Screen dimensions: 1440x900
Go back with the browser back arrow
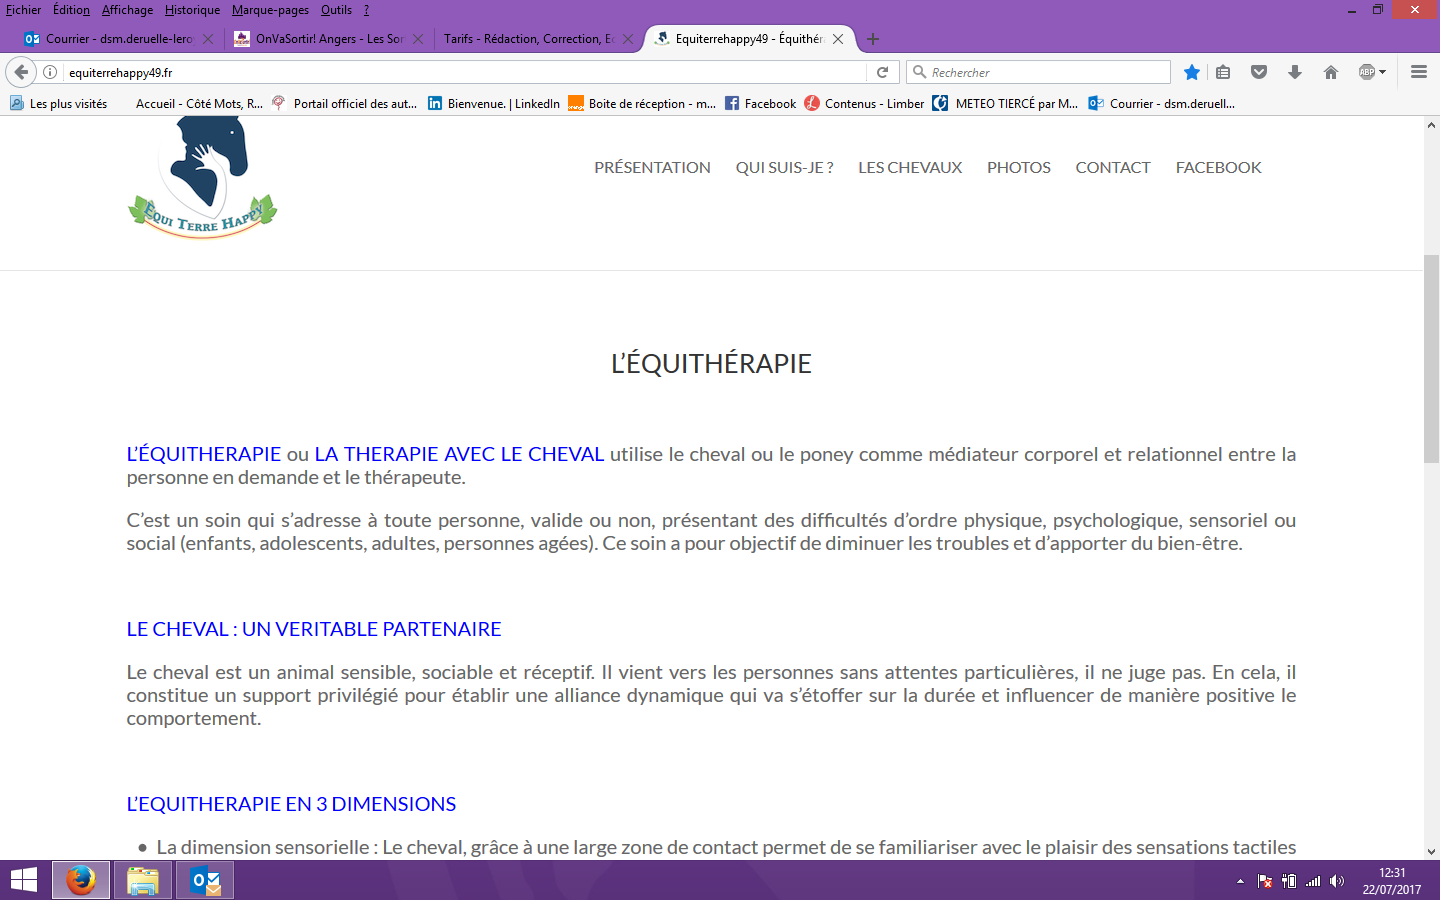21,72
